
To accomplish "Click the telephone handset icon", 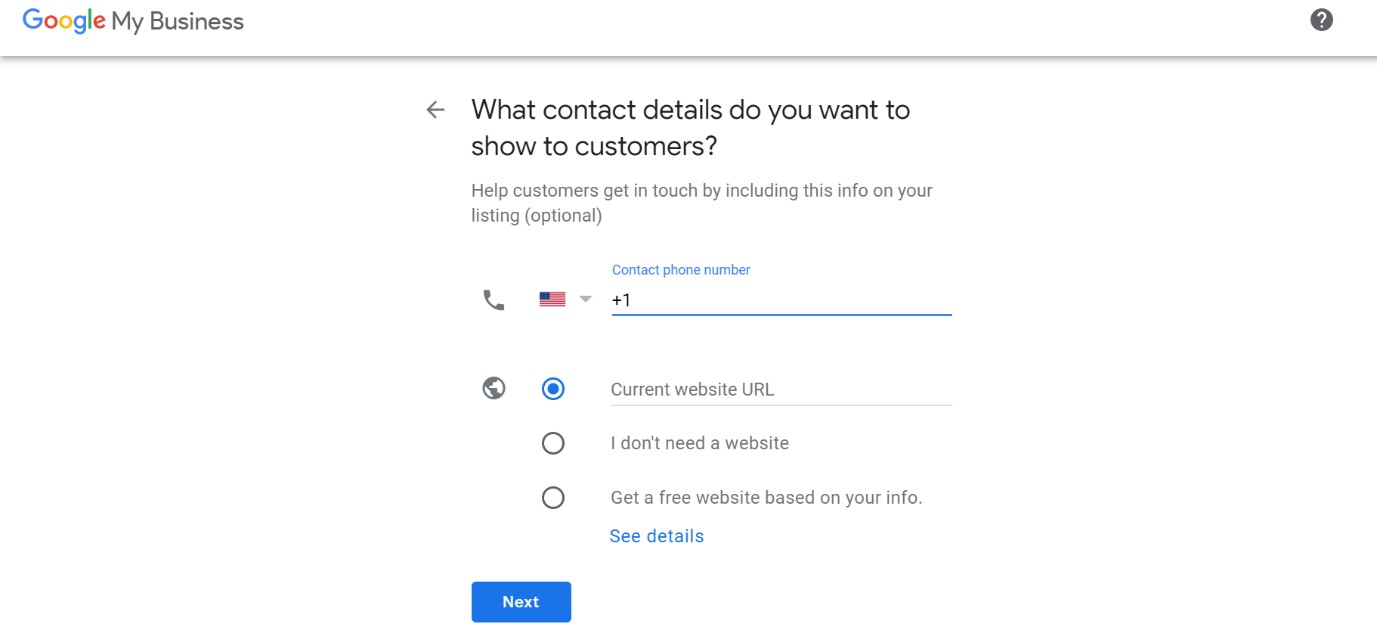I will click(x=494, y=299).
